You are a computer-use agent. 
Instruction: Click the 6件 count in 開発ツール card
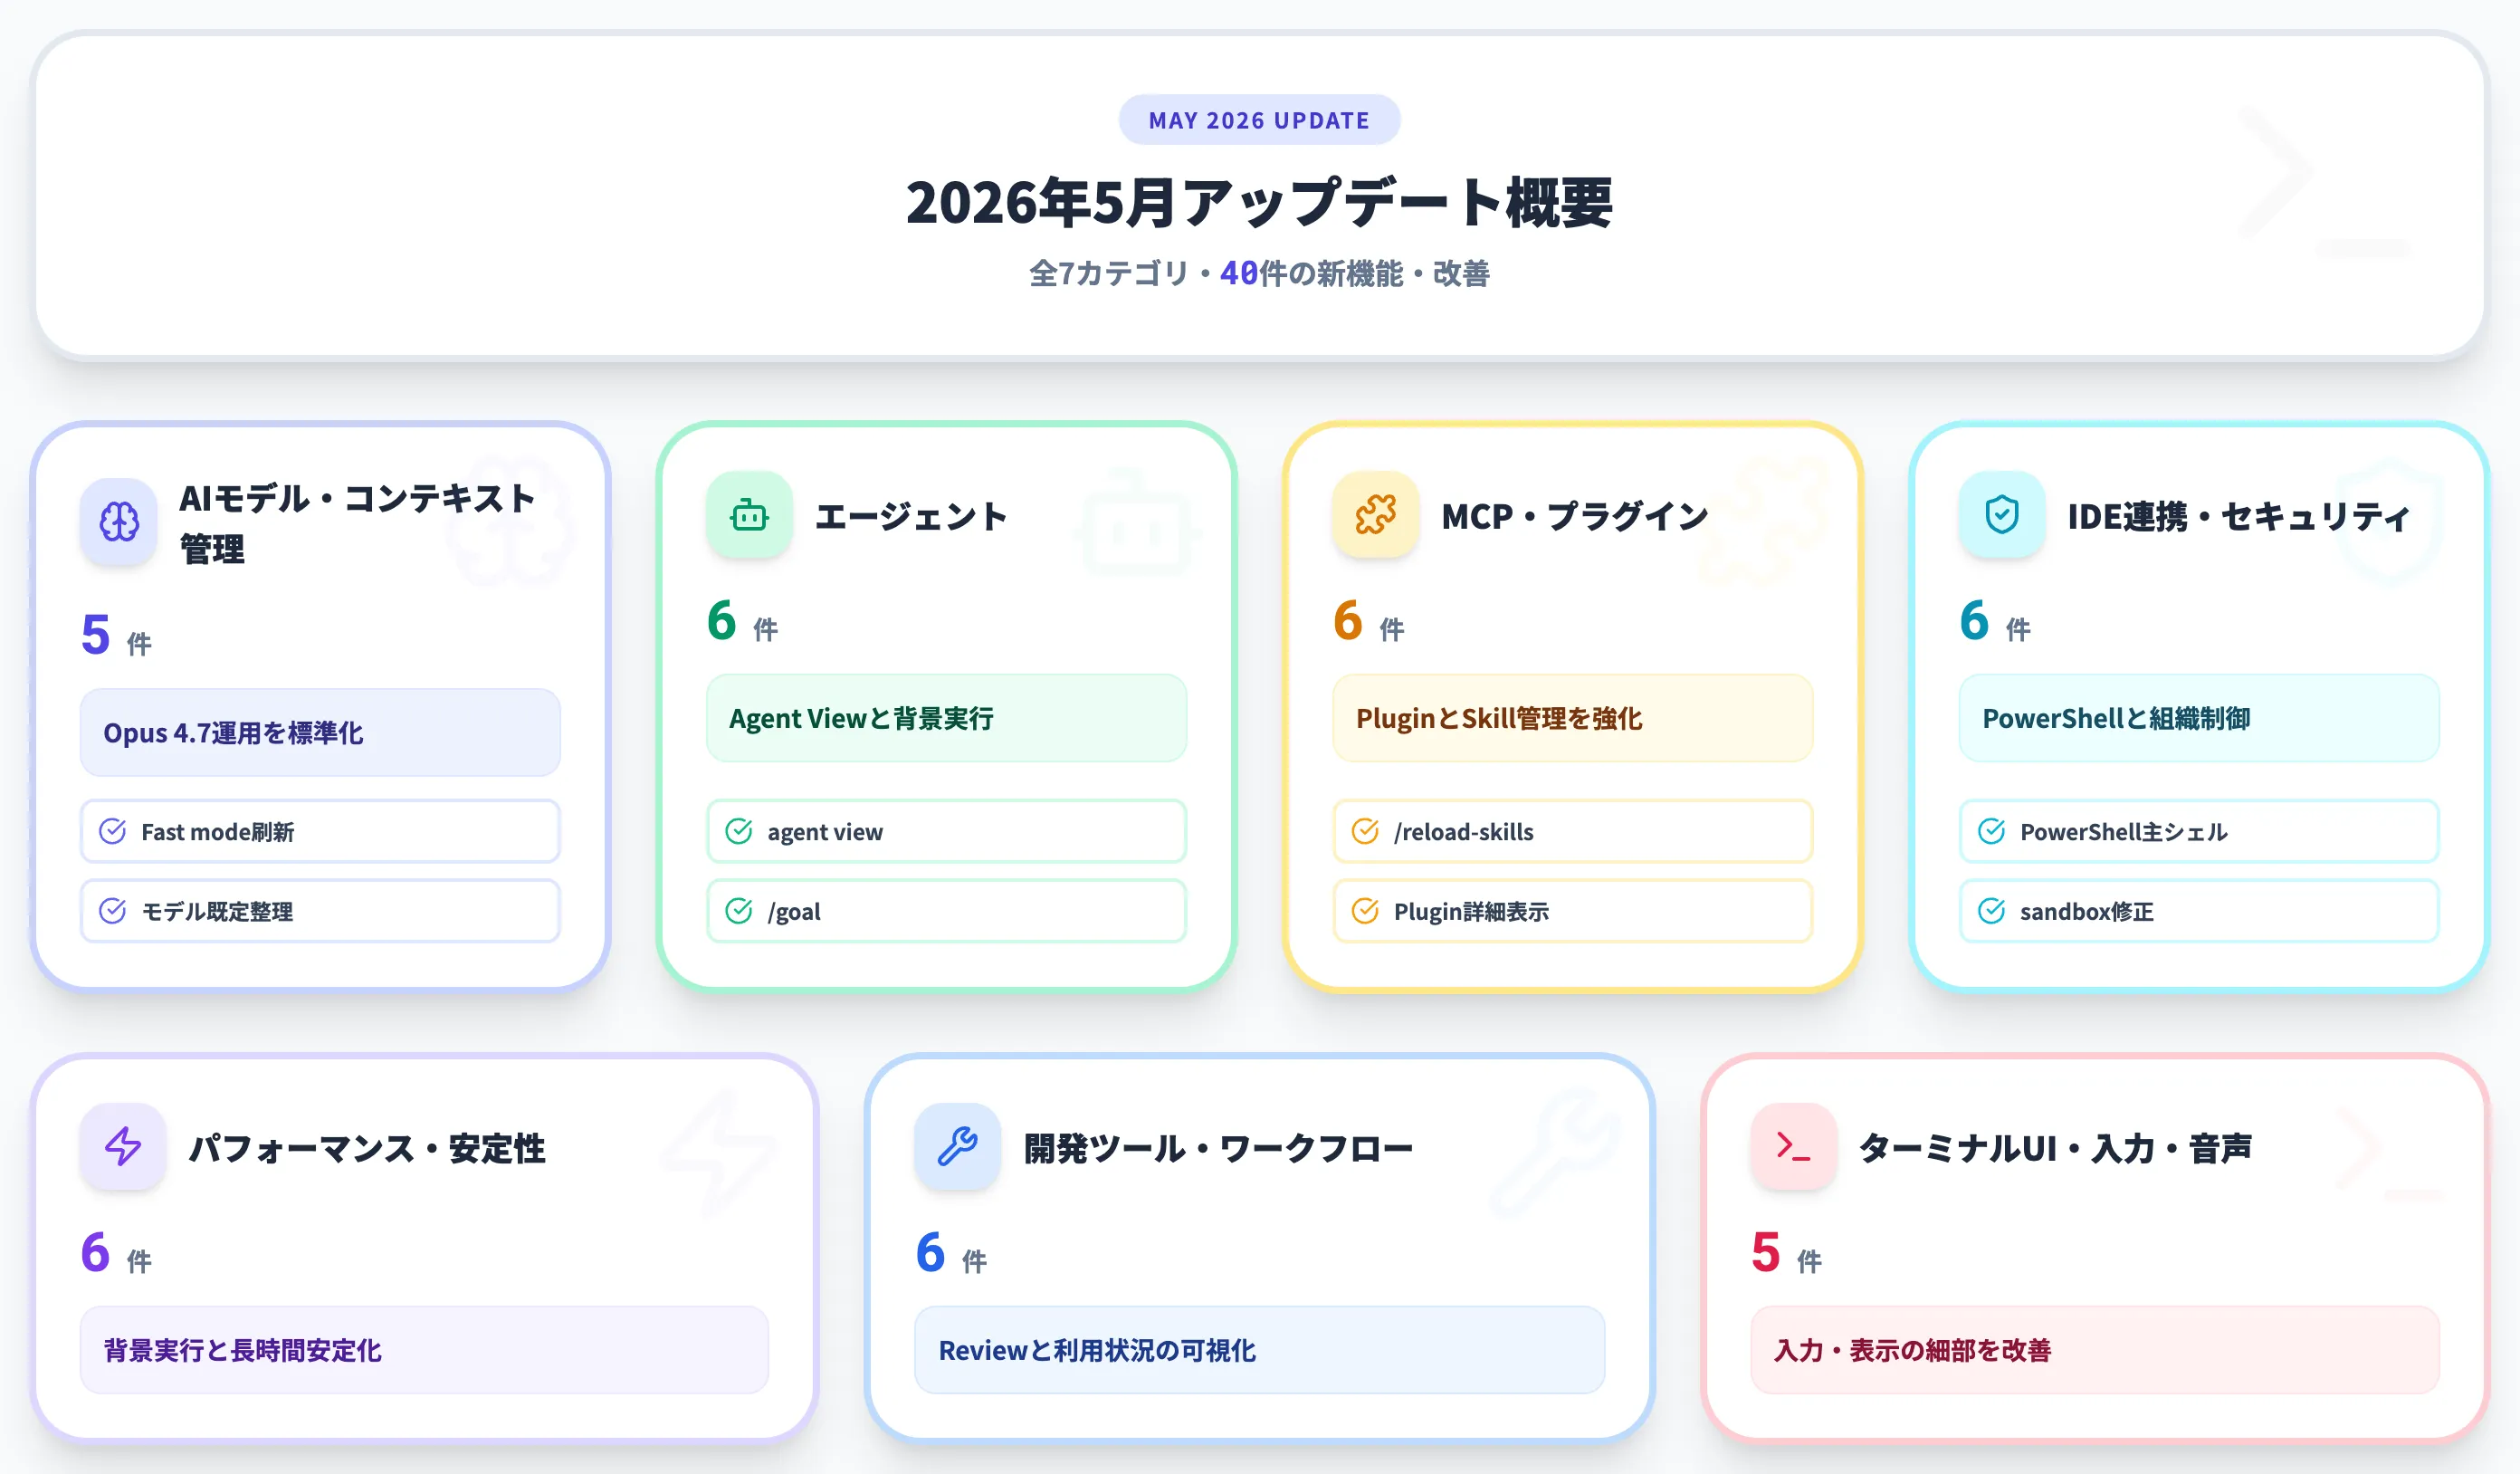click(952, 1253)
